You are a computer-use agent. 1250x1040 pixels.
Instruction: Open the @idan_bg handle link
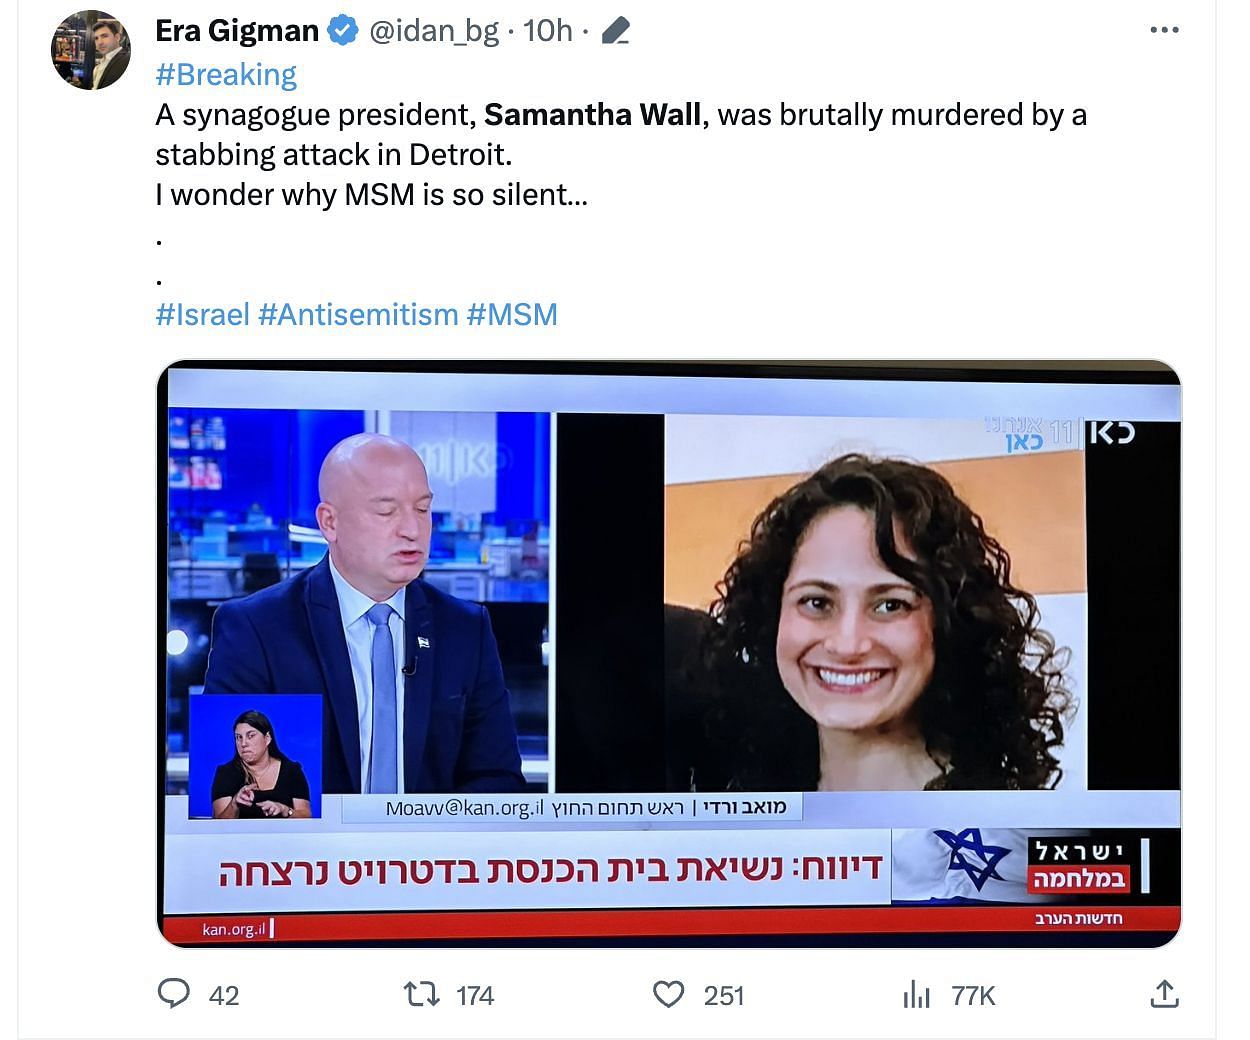tap(434, 32)
